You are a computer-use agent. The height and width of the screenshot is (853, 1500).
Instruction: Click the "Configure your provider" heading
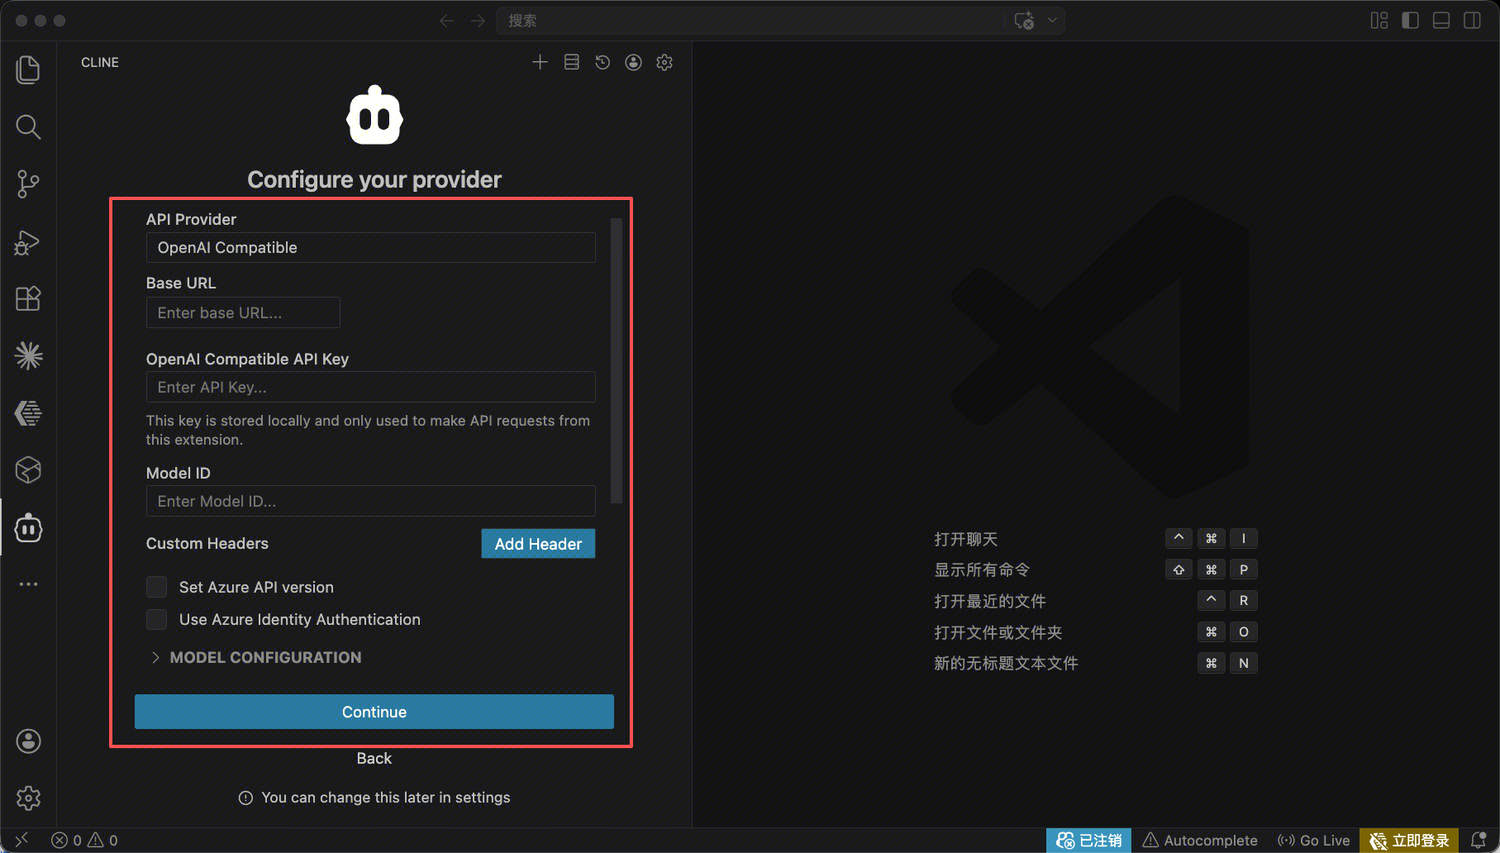pos(374,179)
